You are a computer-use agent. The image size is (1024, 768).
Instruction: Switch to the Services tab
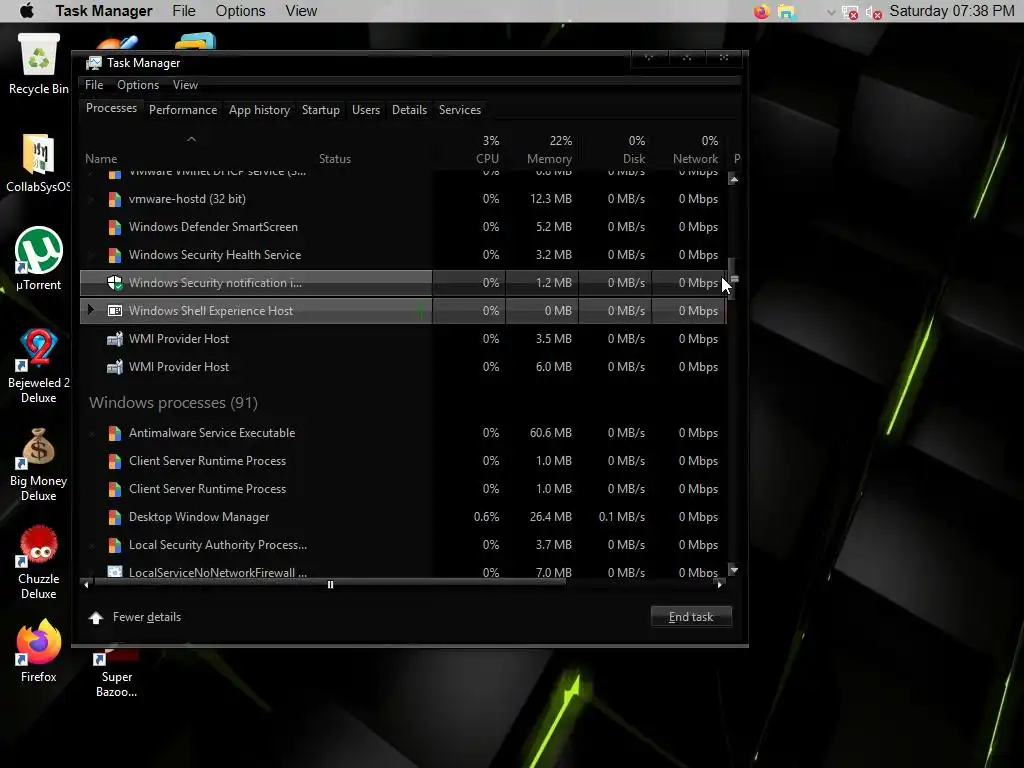click(x=460, y=110)
